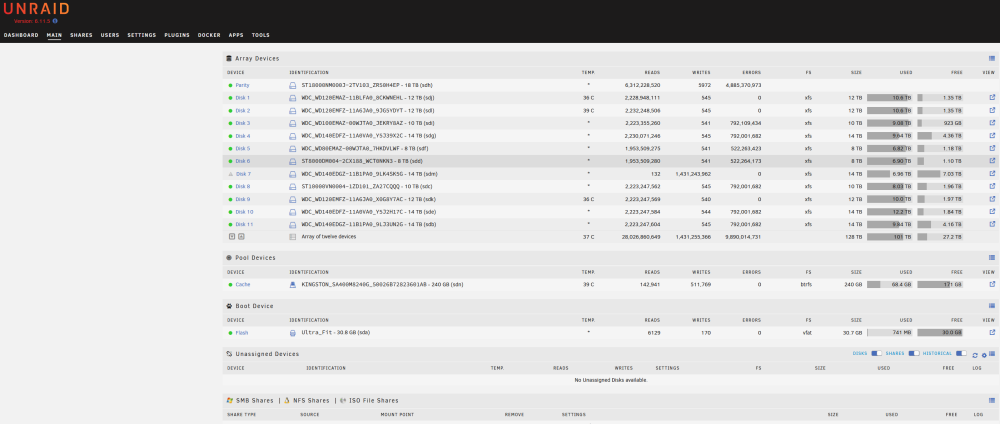Click the drive icon beside Disk 10 identification
This screenshot has width=1000, height=424.
(x=293, y=212)
